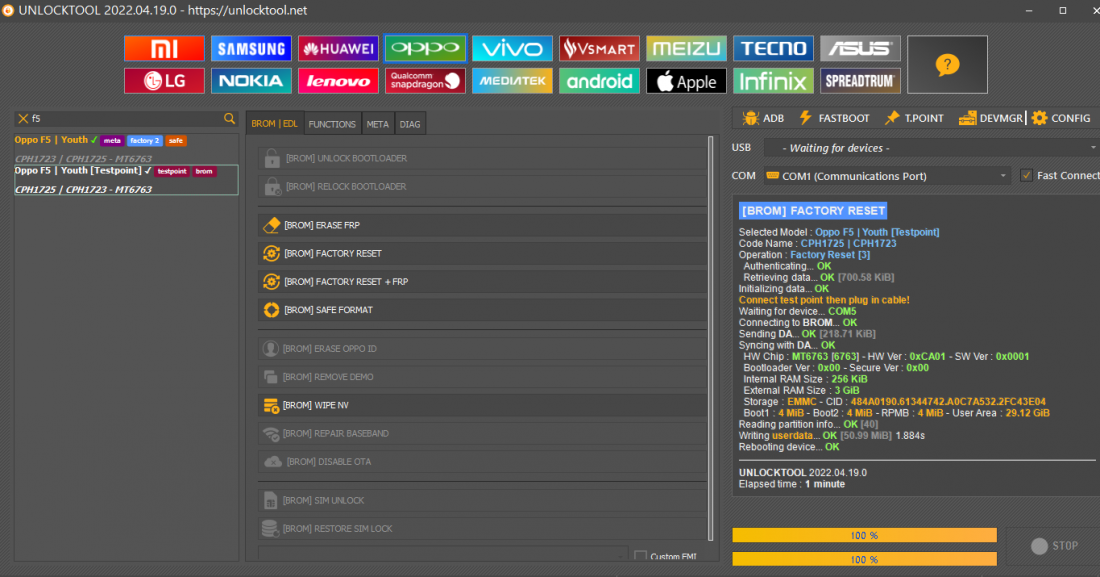Click [BROM] Repair Baseband
1100x577 pixels.
(483, 433)
